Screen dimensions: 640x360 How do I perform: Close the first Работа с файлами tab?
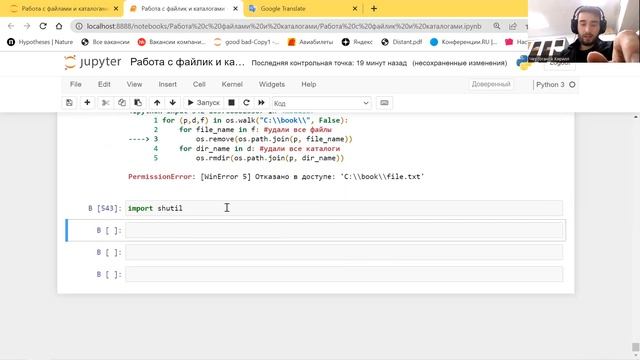click(116, 9)
